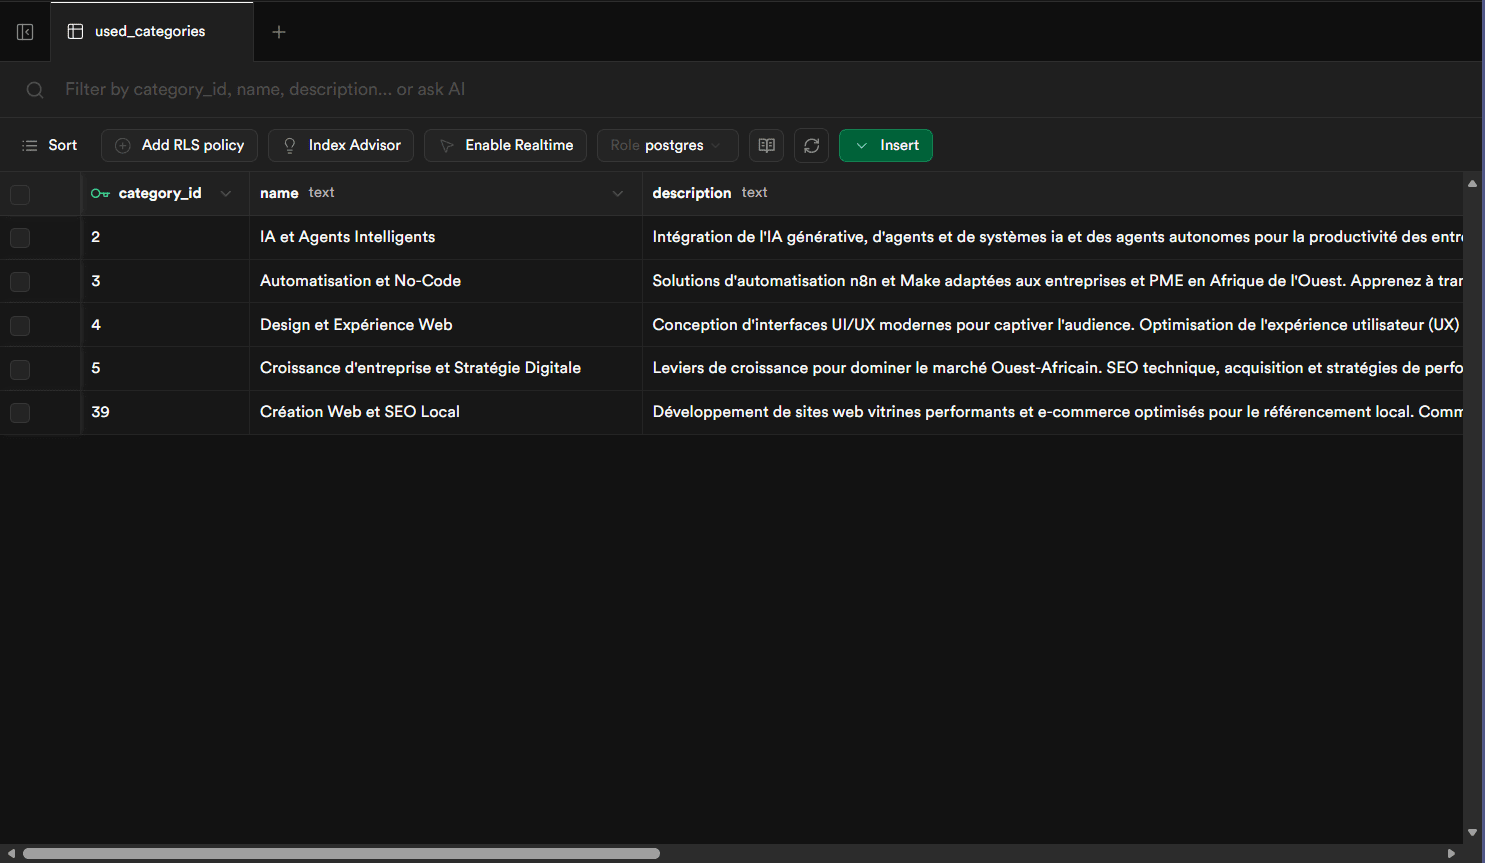
Task: Click the vertical scroll down arrow
Action: click(1472, 832)
